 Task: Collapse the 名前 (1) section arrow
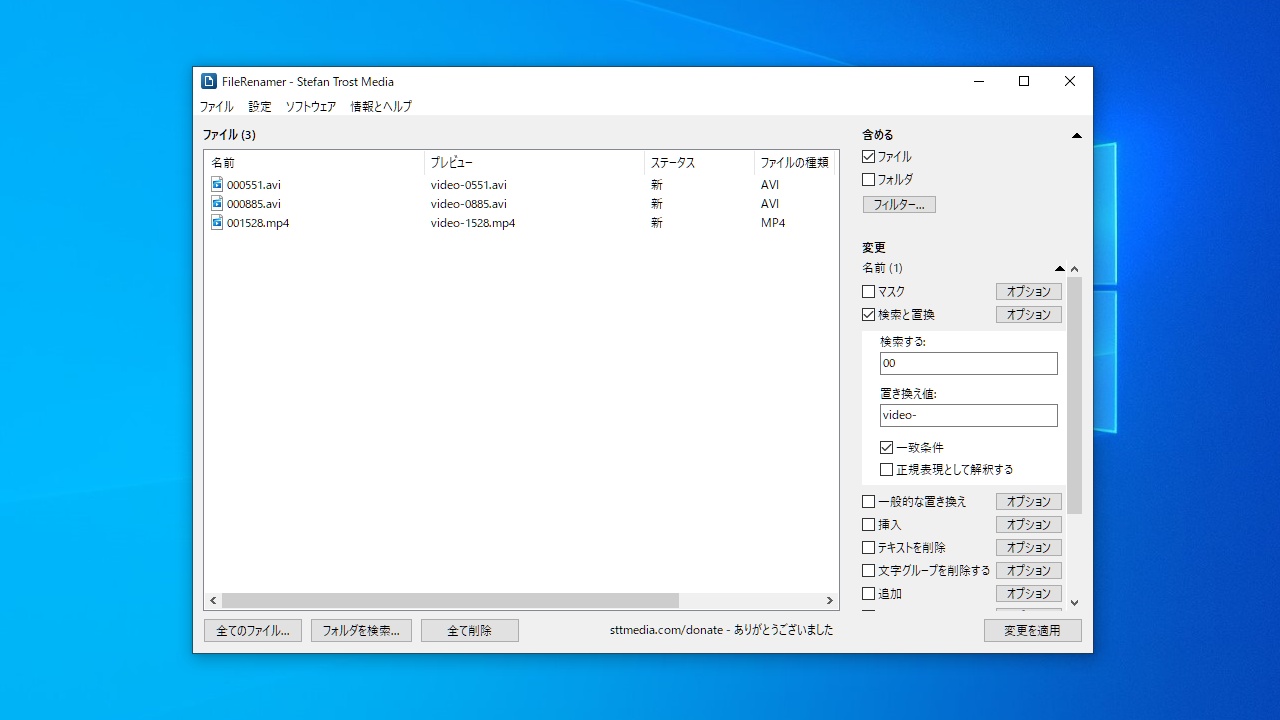click(1060, 268)
